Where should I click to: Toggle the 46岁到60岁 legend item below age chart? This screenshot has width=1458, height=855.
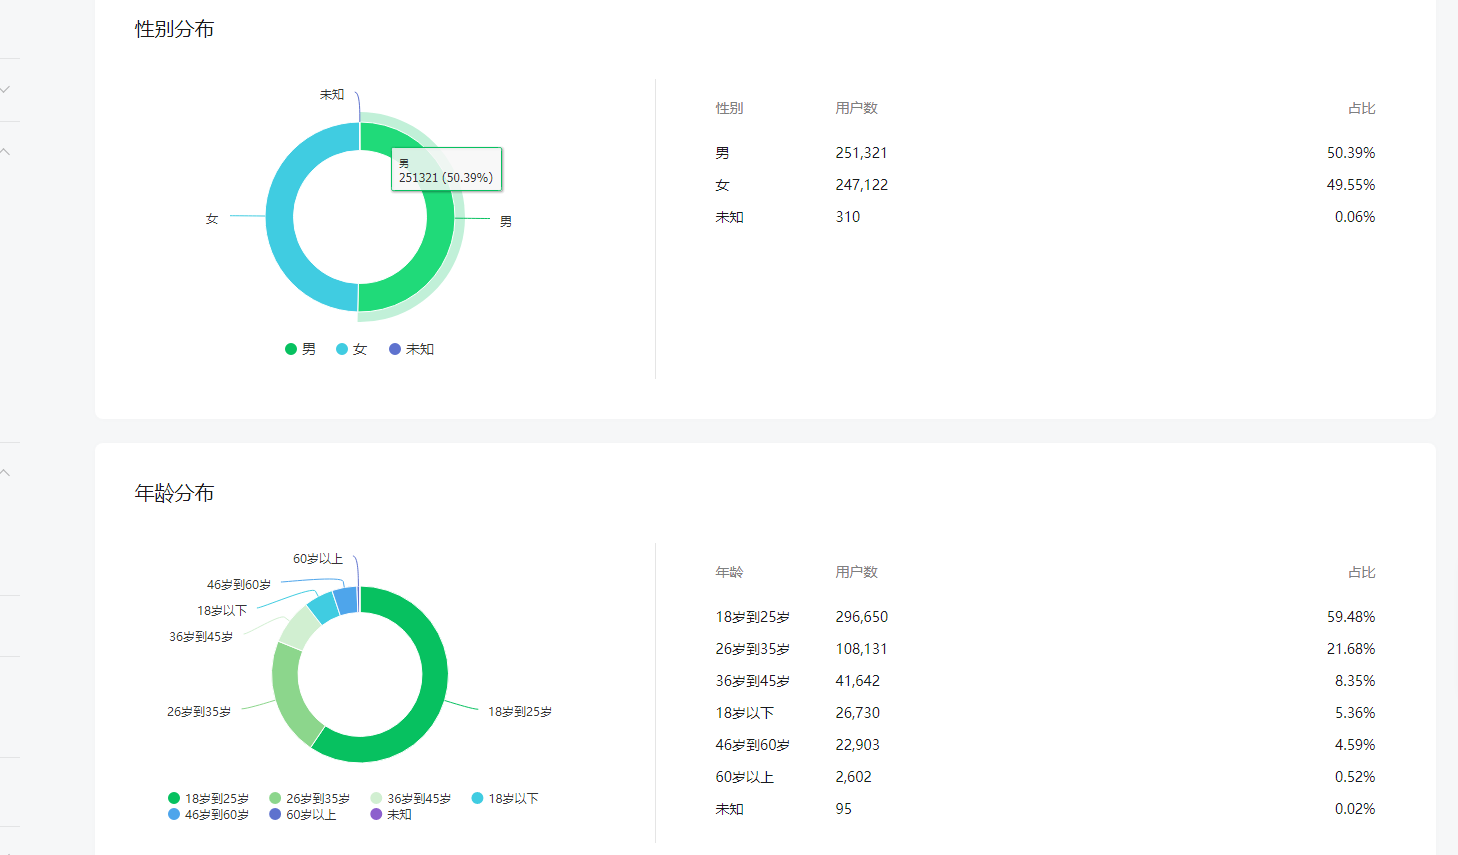208,814
